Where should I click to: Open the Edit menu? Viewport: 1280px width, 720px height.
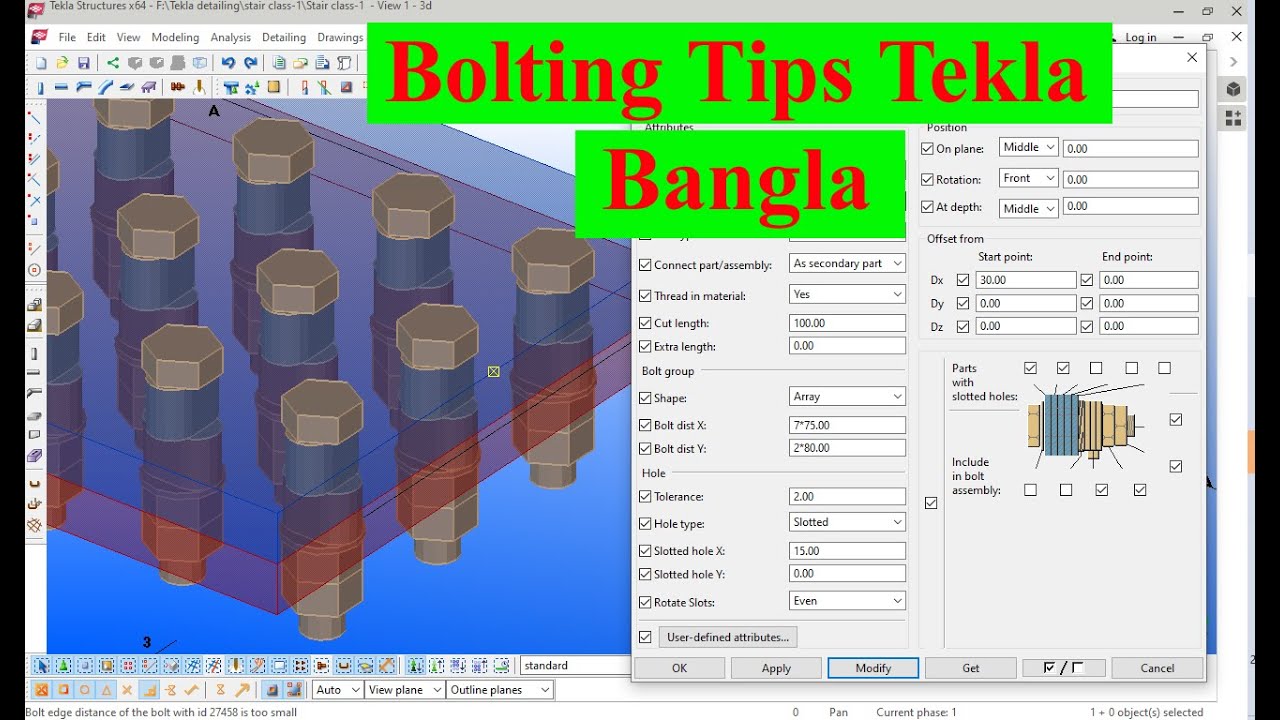click(x=96, y=37)
